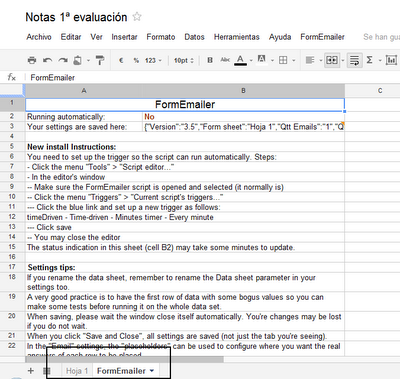Click the document title Notas 1ª evaluación
Viewport: 400px width, 379px height.
click(76, 17)
